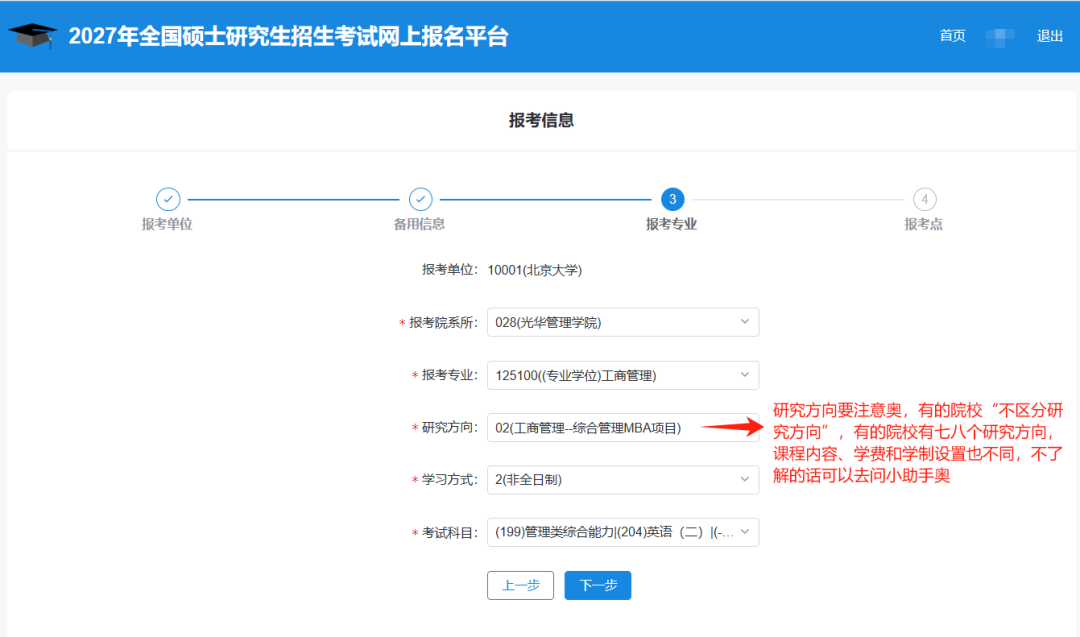Click the blurred user avatar in the header
Image resolution: width=1080 pixels, height=637 pixels.
[1000, 37]
